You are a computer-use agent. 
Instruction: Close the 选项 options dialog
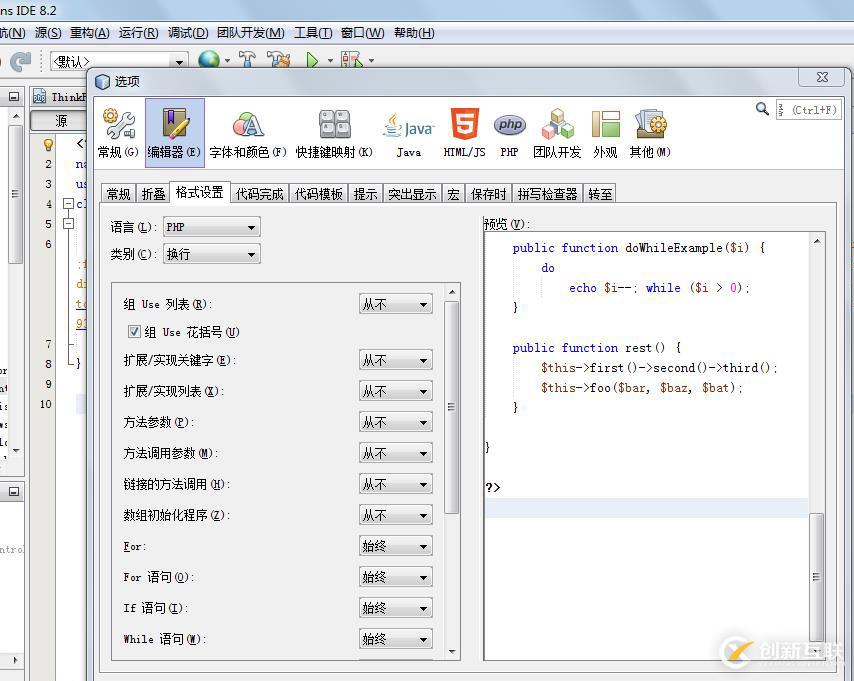pos(822,77)
